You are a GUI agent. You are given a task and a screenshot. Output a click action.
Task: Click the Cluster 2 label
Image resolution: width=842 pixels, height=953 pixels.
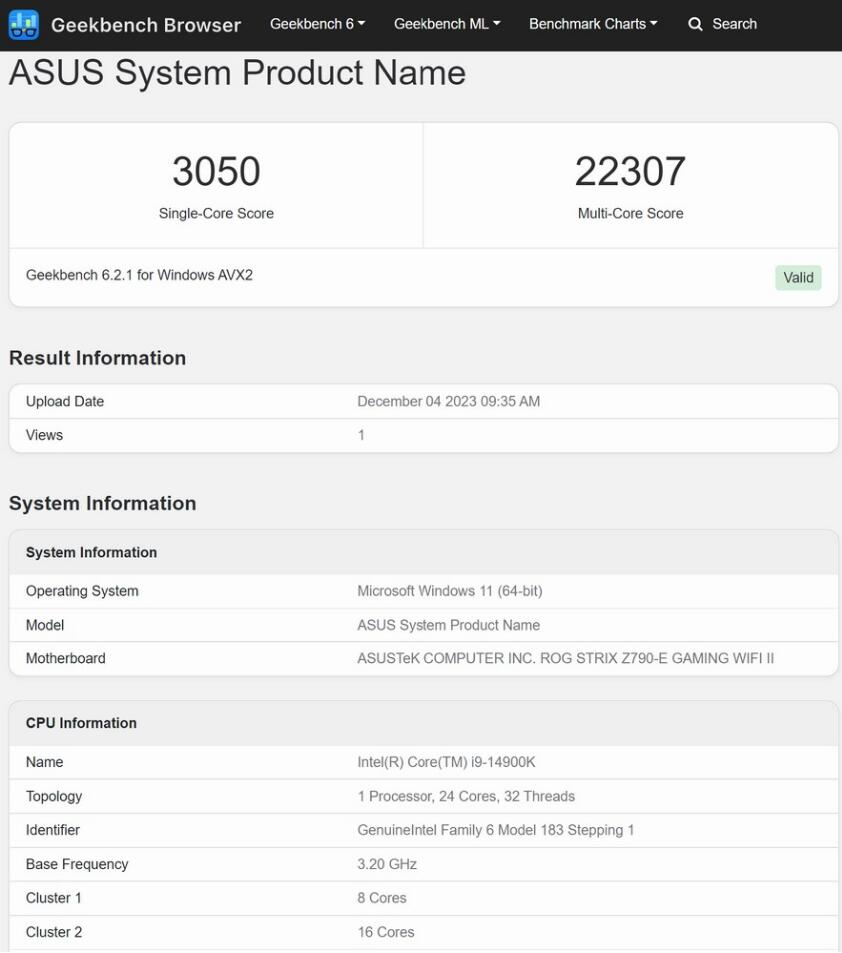click(53, 932)
